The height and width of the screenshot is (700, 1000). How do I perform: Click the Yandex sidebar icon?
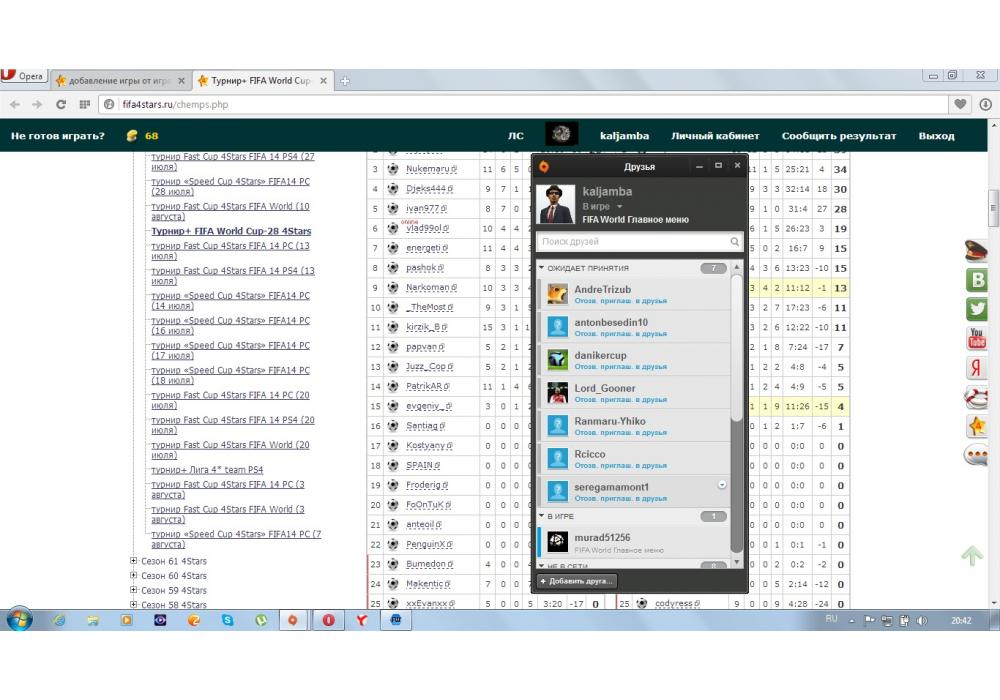976,368
